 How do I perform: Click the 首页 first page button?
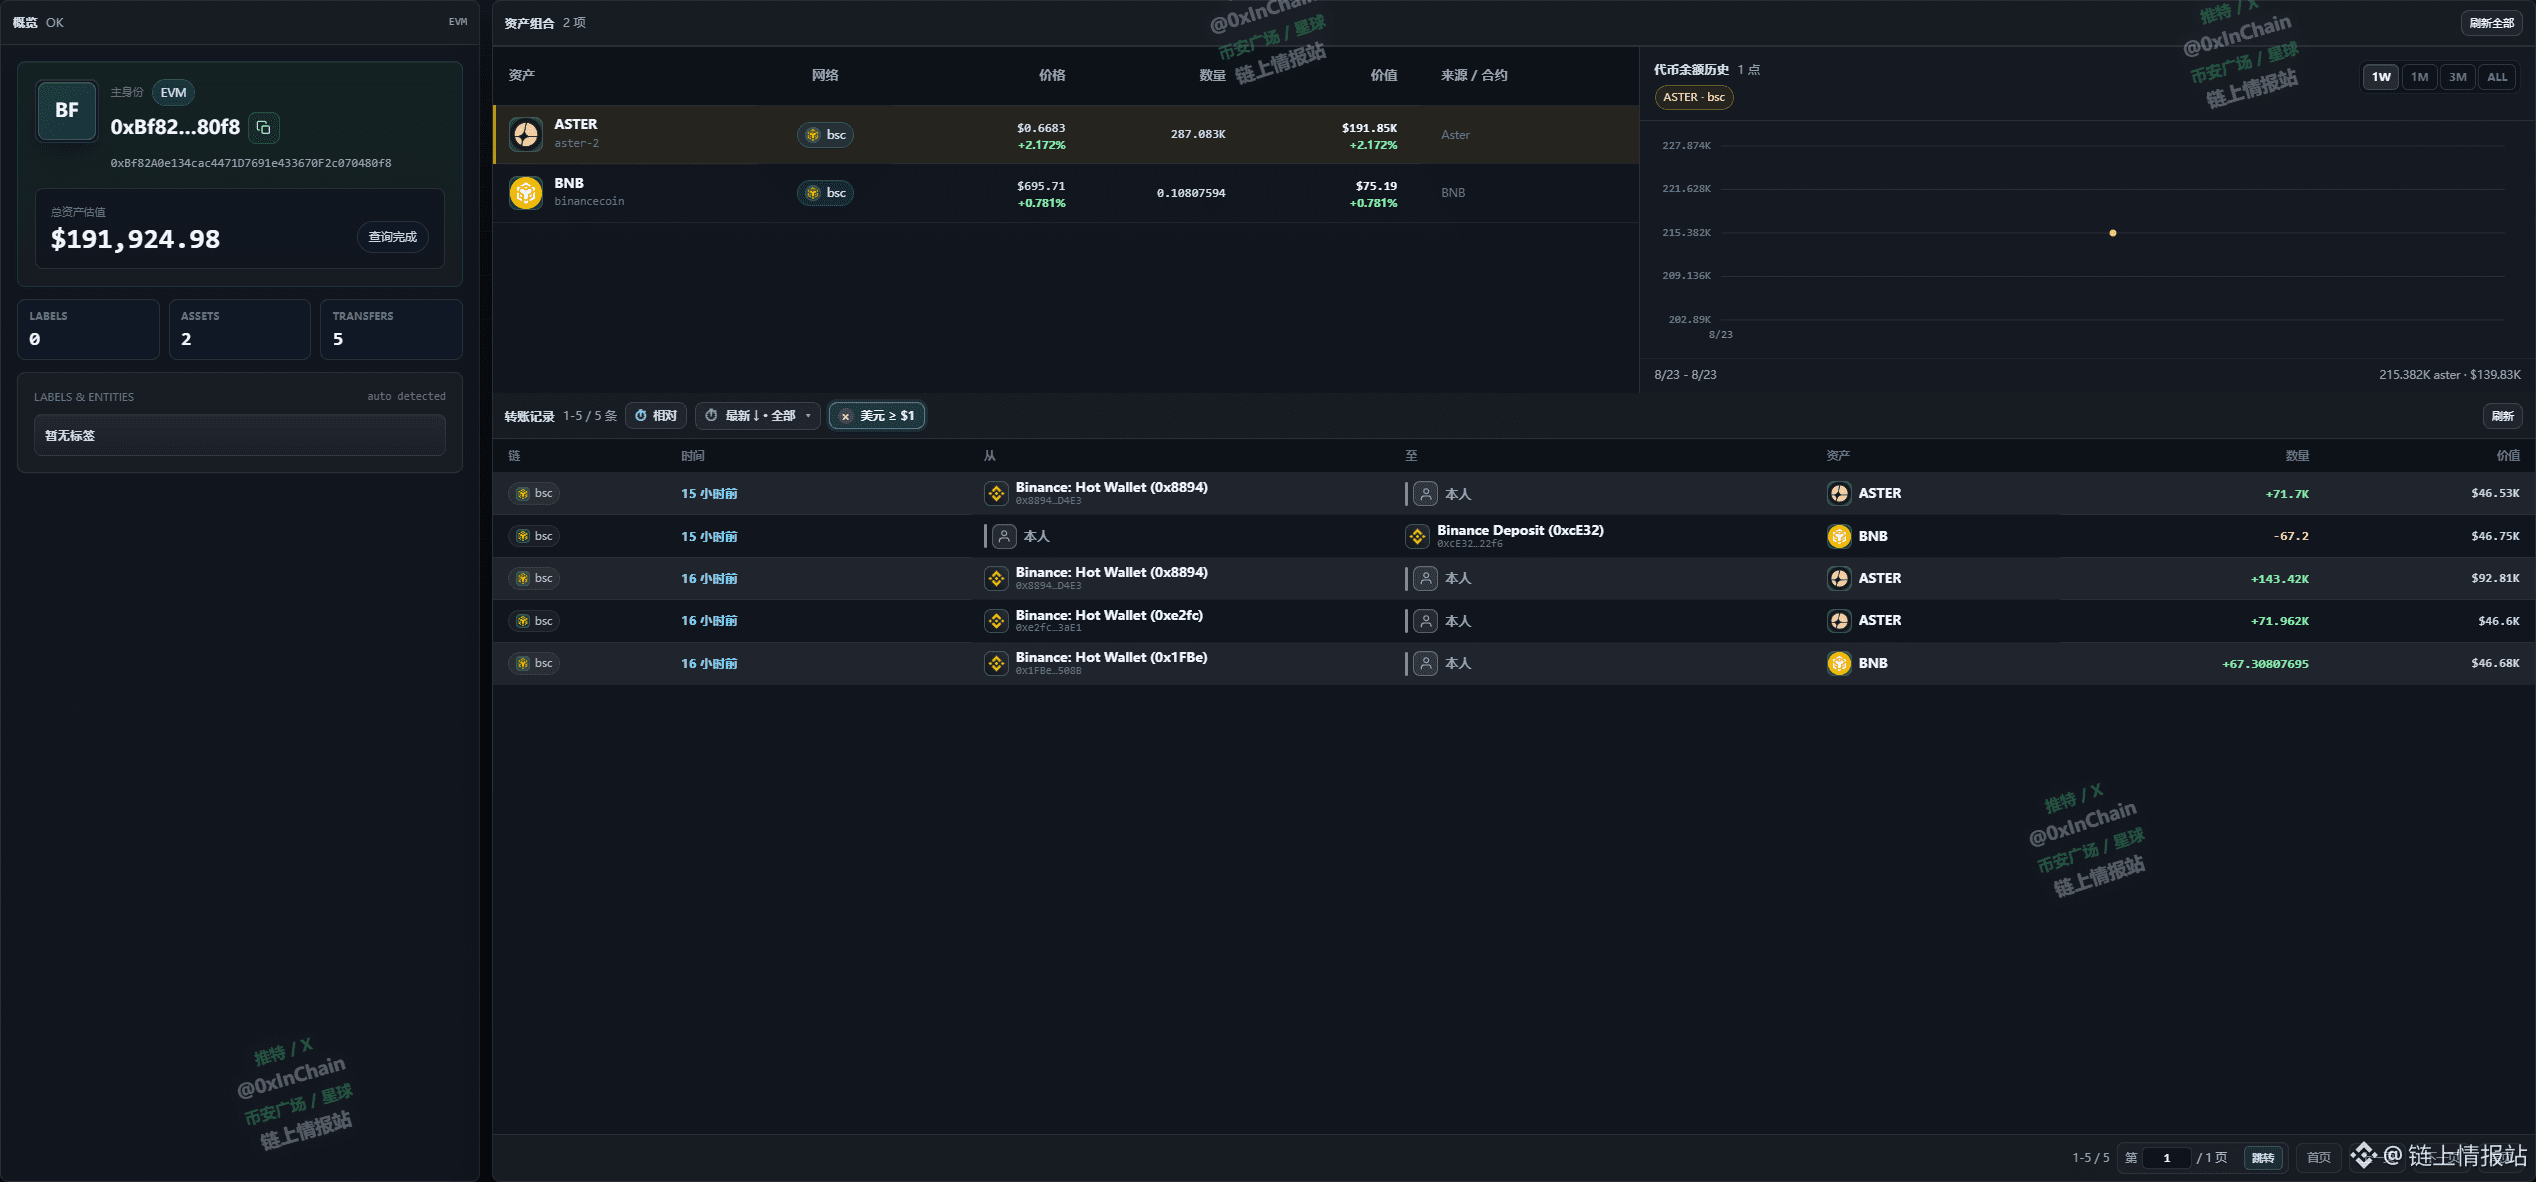(x=2318, y=1158)
